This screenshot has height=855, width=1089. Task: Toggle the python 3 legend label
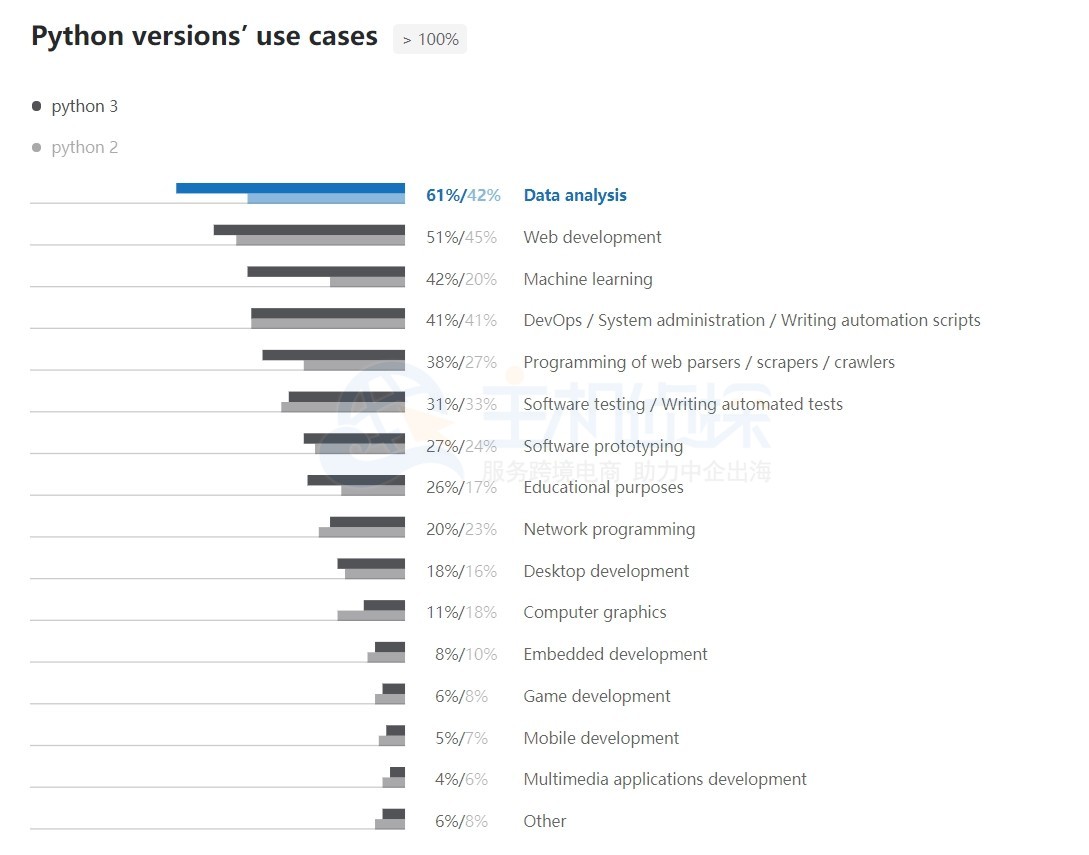85,106
